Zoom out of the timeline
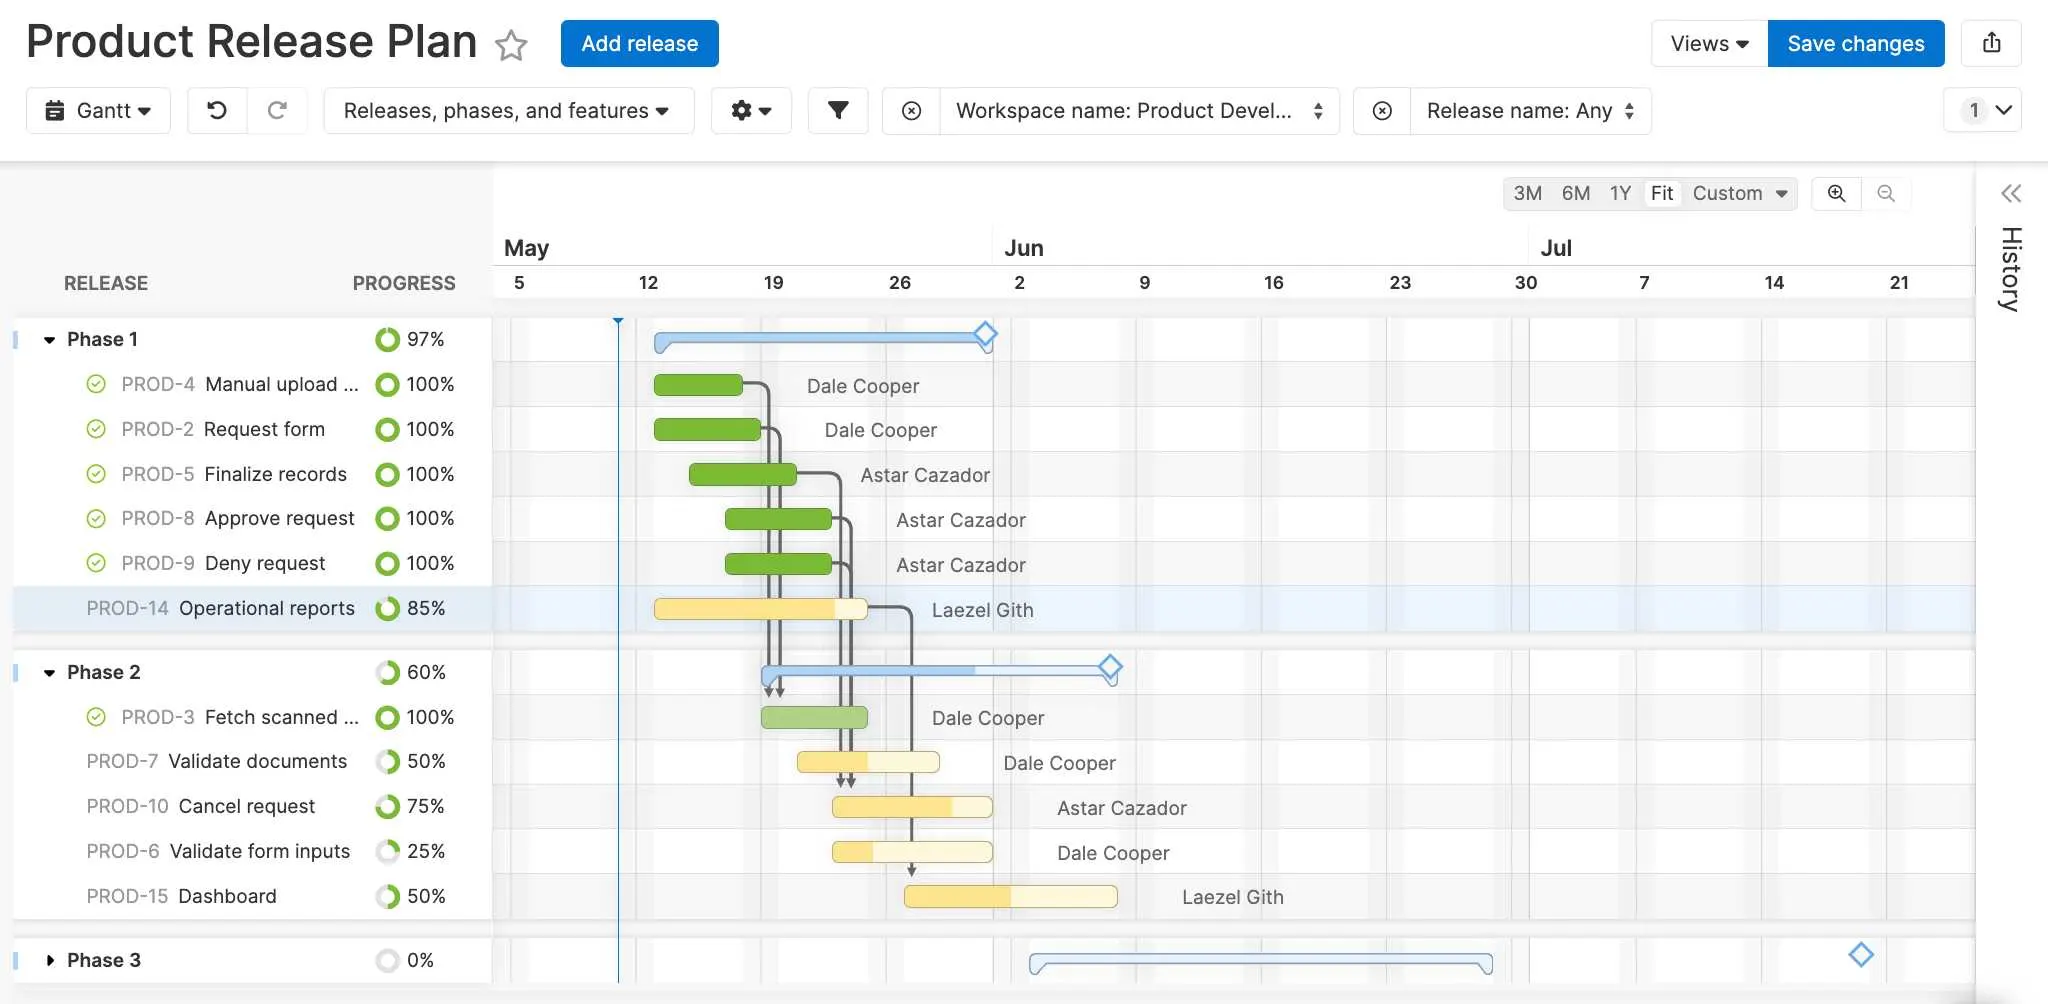2048x1004 pixels. (x=1886, y=193)
